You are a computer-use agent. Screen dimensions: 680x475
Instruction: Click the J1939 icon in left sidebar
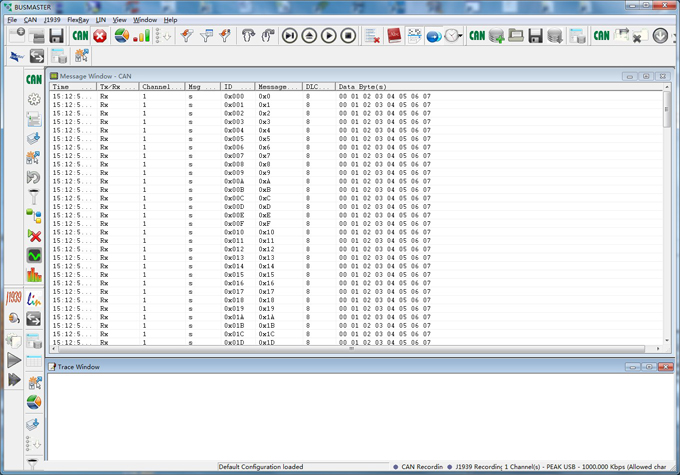[13, 298]
